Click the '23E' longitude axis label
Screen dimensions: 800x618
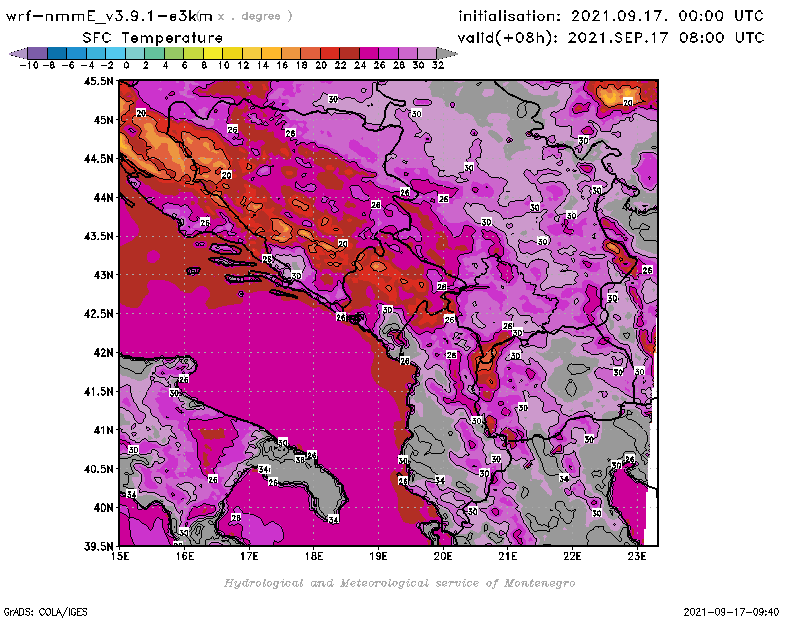(637, 556)
